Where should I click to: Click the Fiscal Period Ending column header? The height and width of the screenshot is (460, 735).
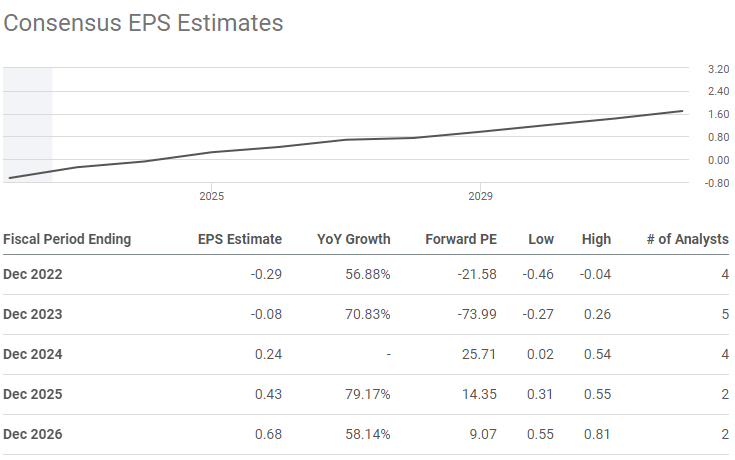click(67, 239)
